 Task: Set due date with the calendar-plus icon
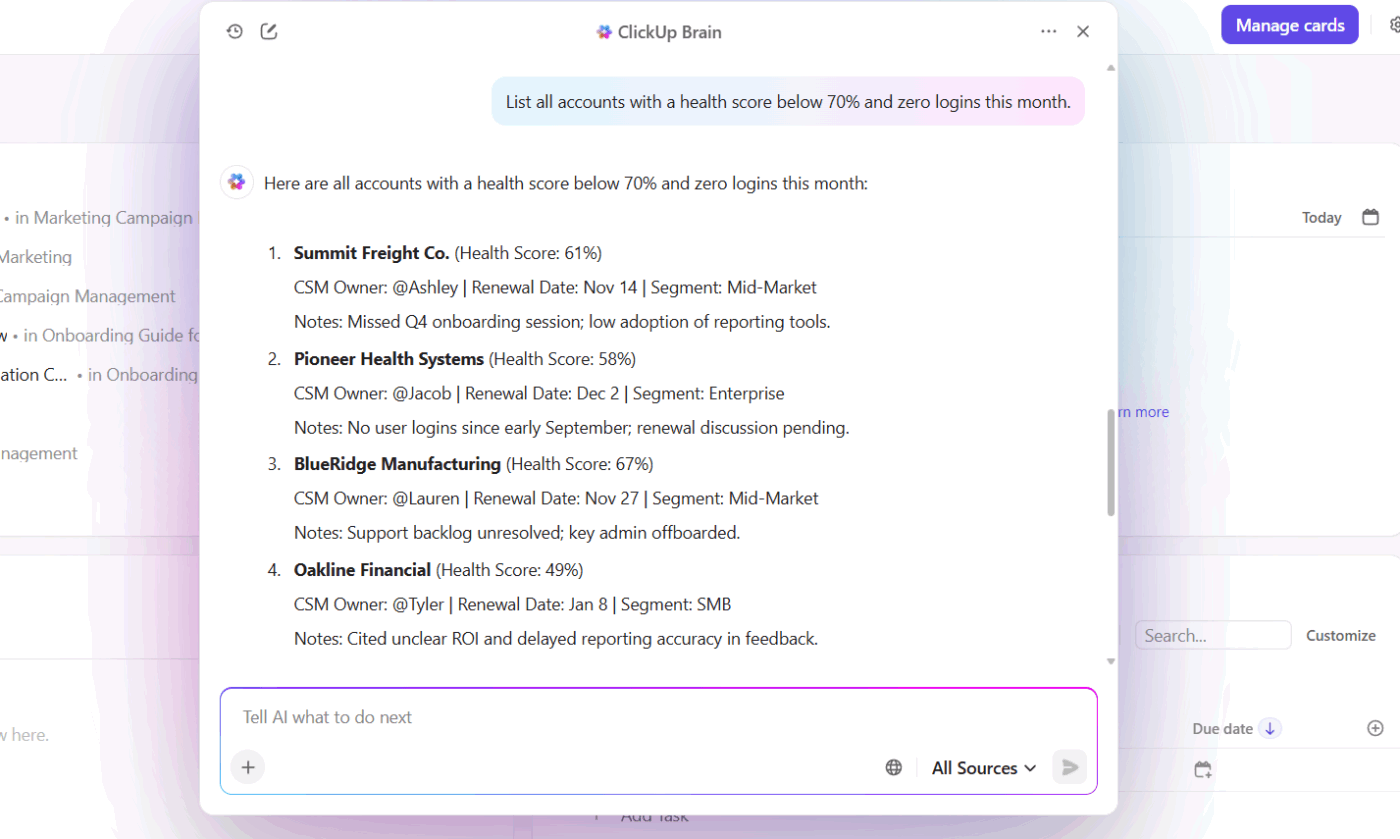point(1203,770)
